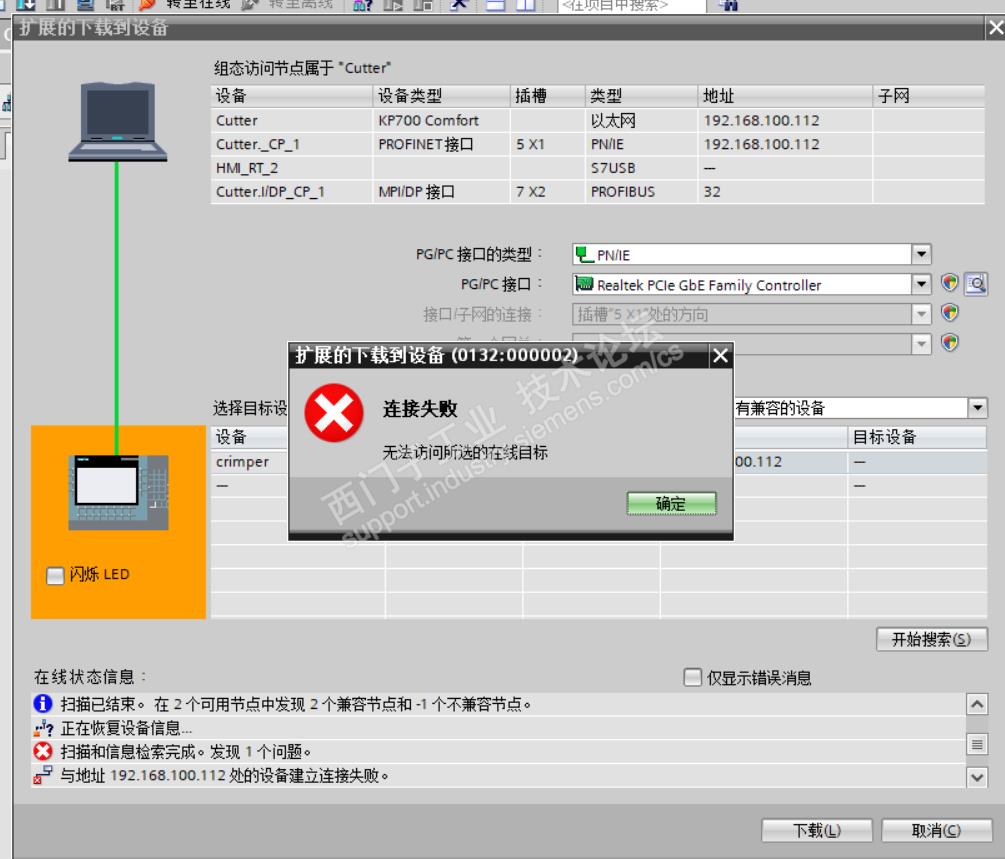Select the 以太网 type cell
The image size is (1005, 859).
pyautogui.click(x=641, y=121)
